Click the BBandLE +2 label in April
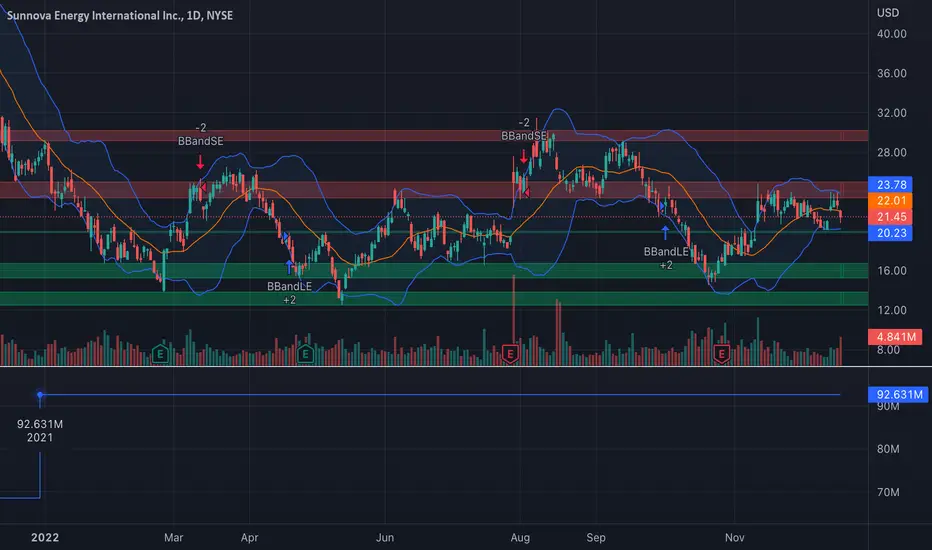Viewport: 932px width, 550px height. pos(289,293)
